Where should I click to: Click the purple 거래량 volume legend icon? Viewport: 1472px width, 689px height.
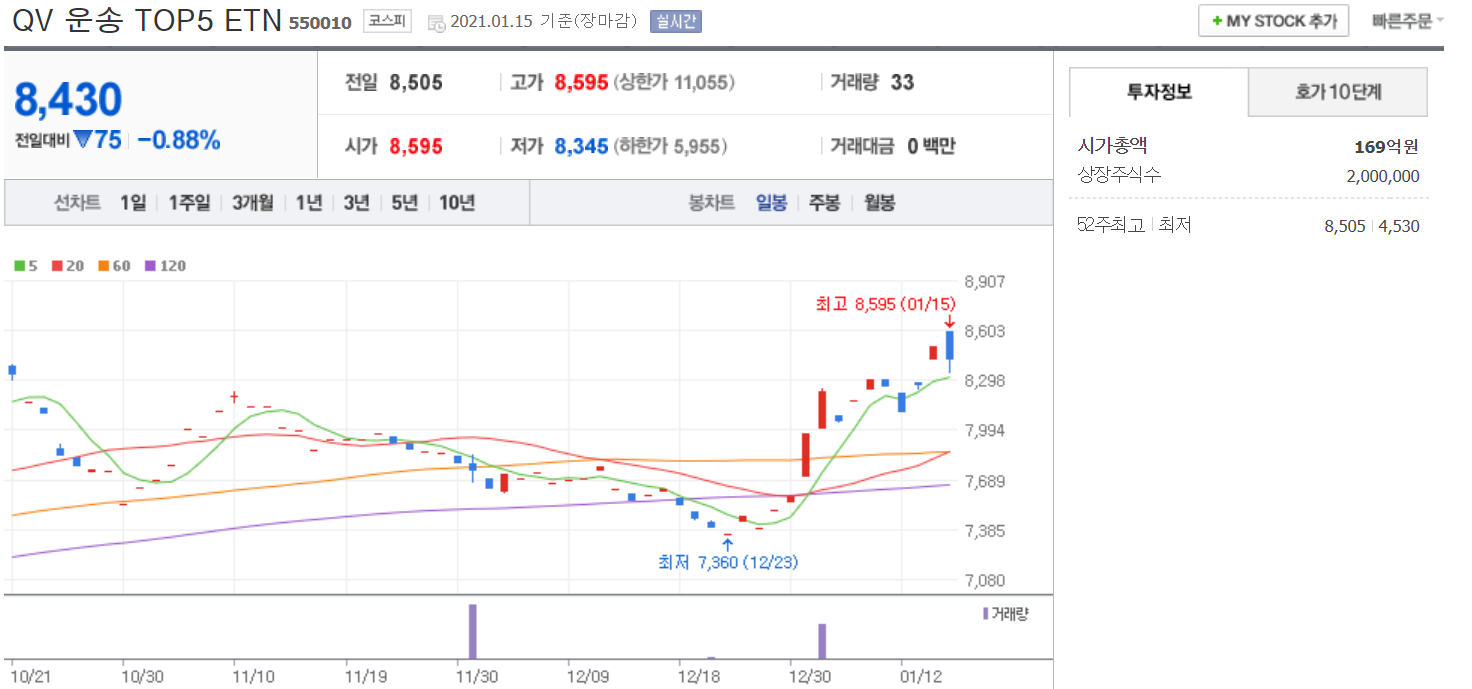click(x=985, y=613)
